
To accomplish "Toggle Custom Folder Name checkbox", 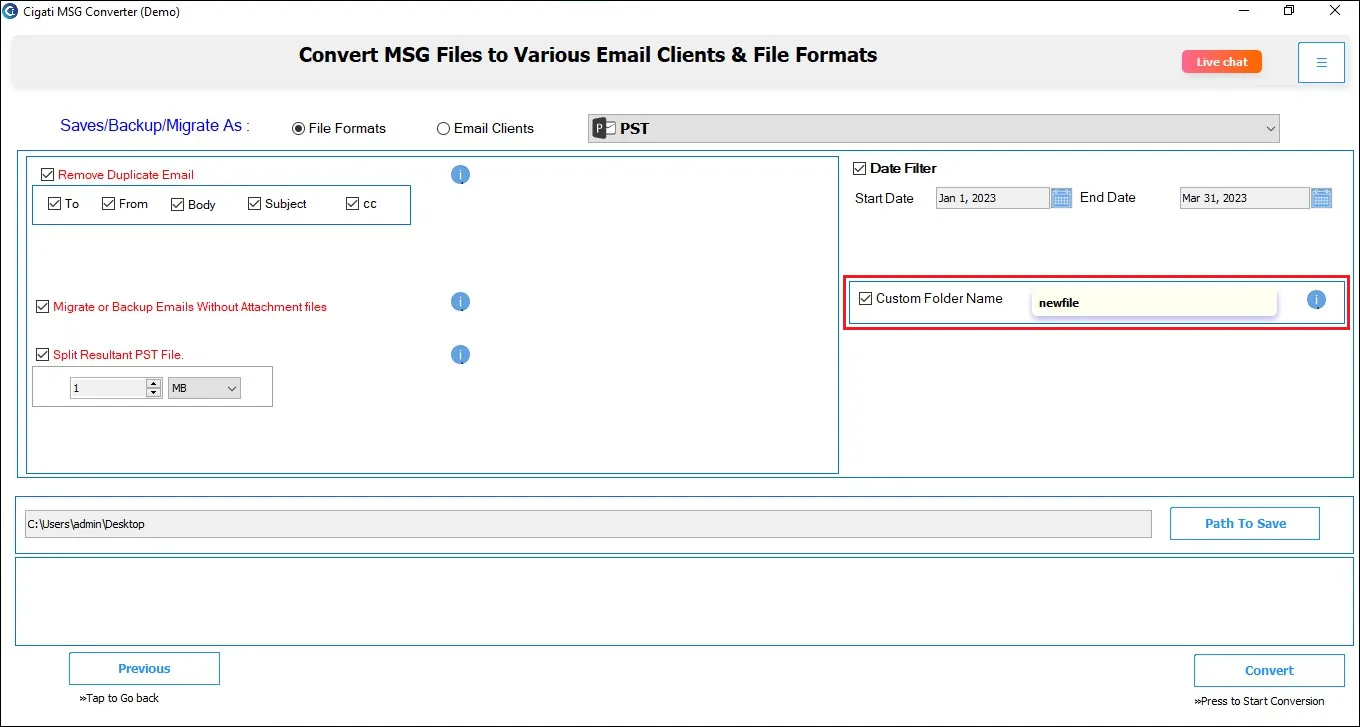I will [866, 299].
